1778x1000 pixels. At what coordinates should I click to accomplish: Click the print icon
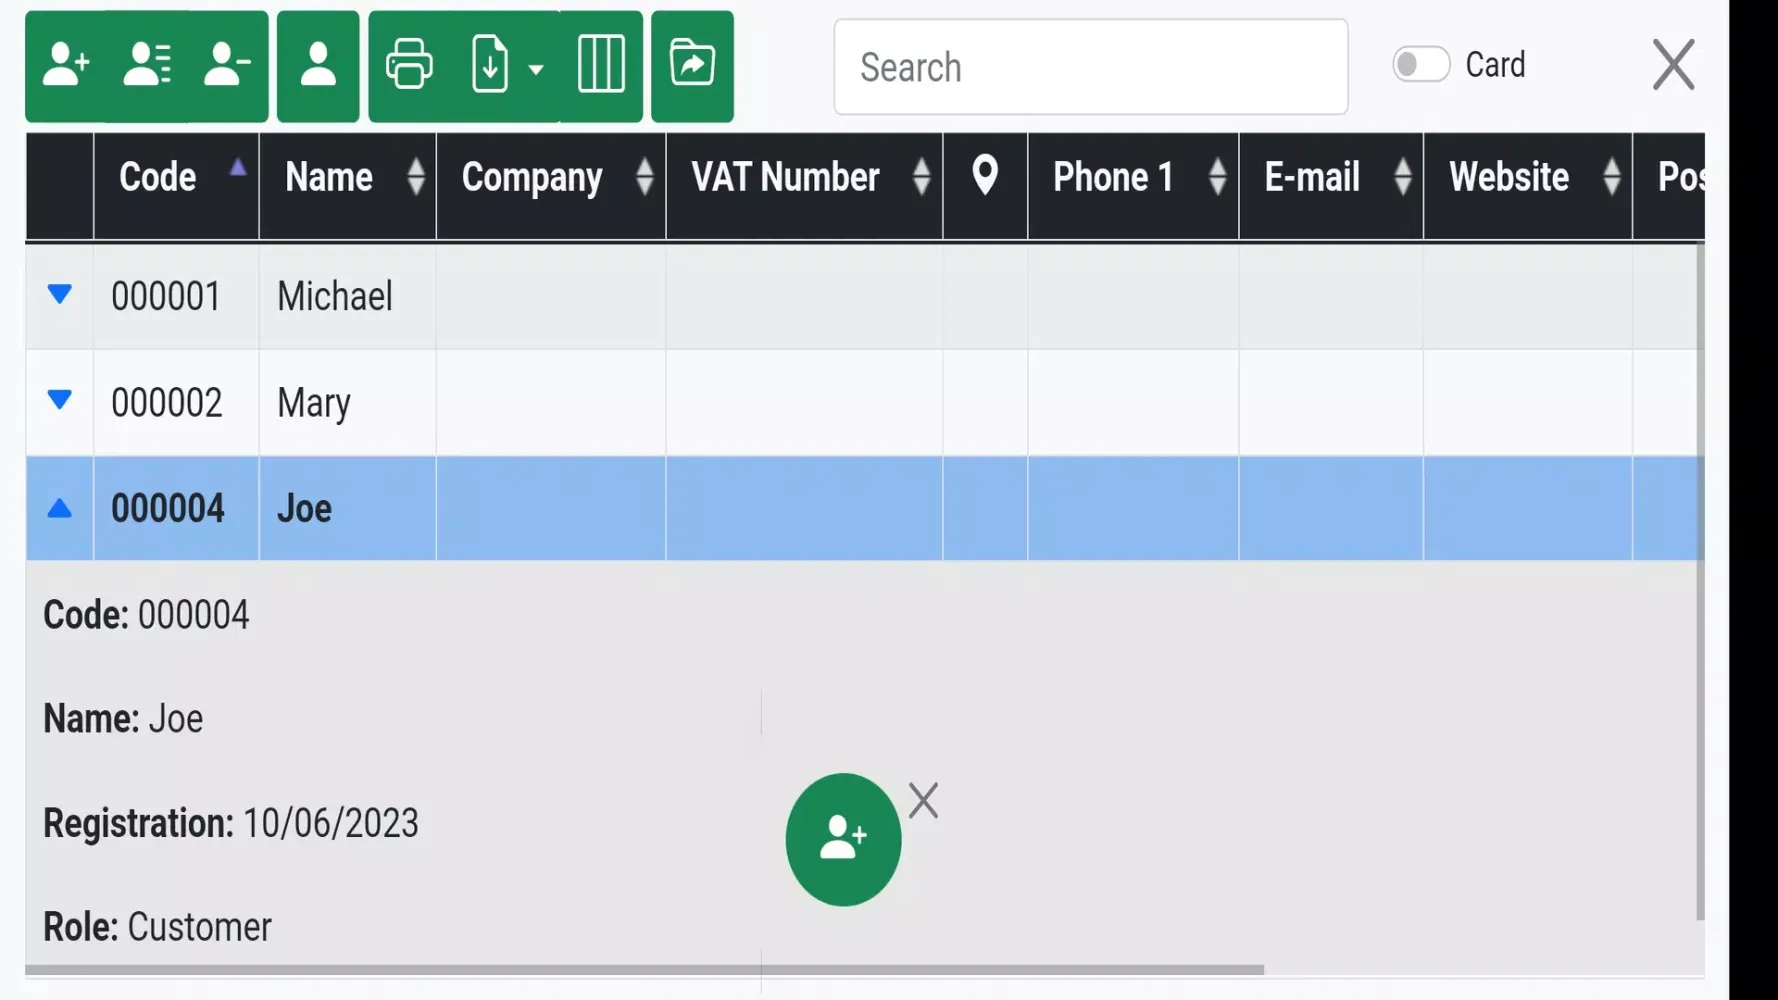click(409, 65)
